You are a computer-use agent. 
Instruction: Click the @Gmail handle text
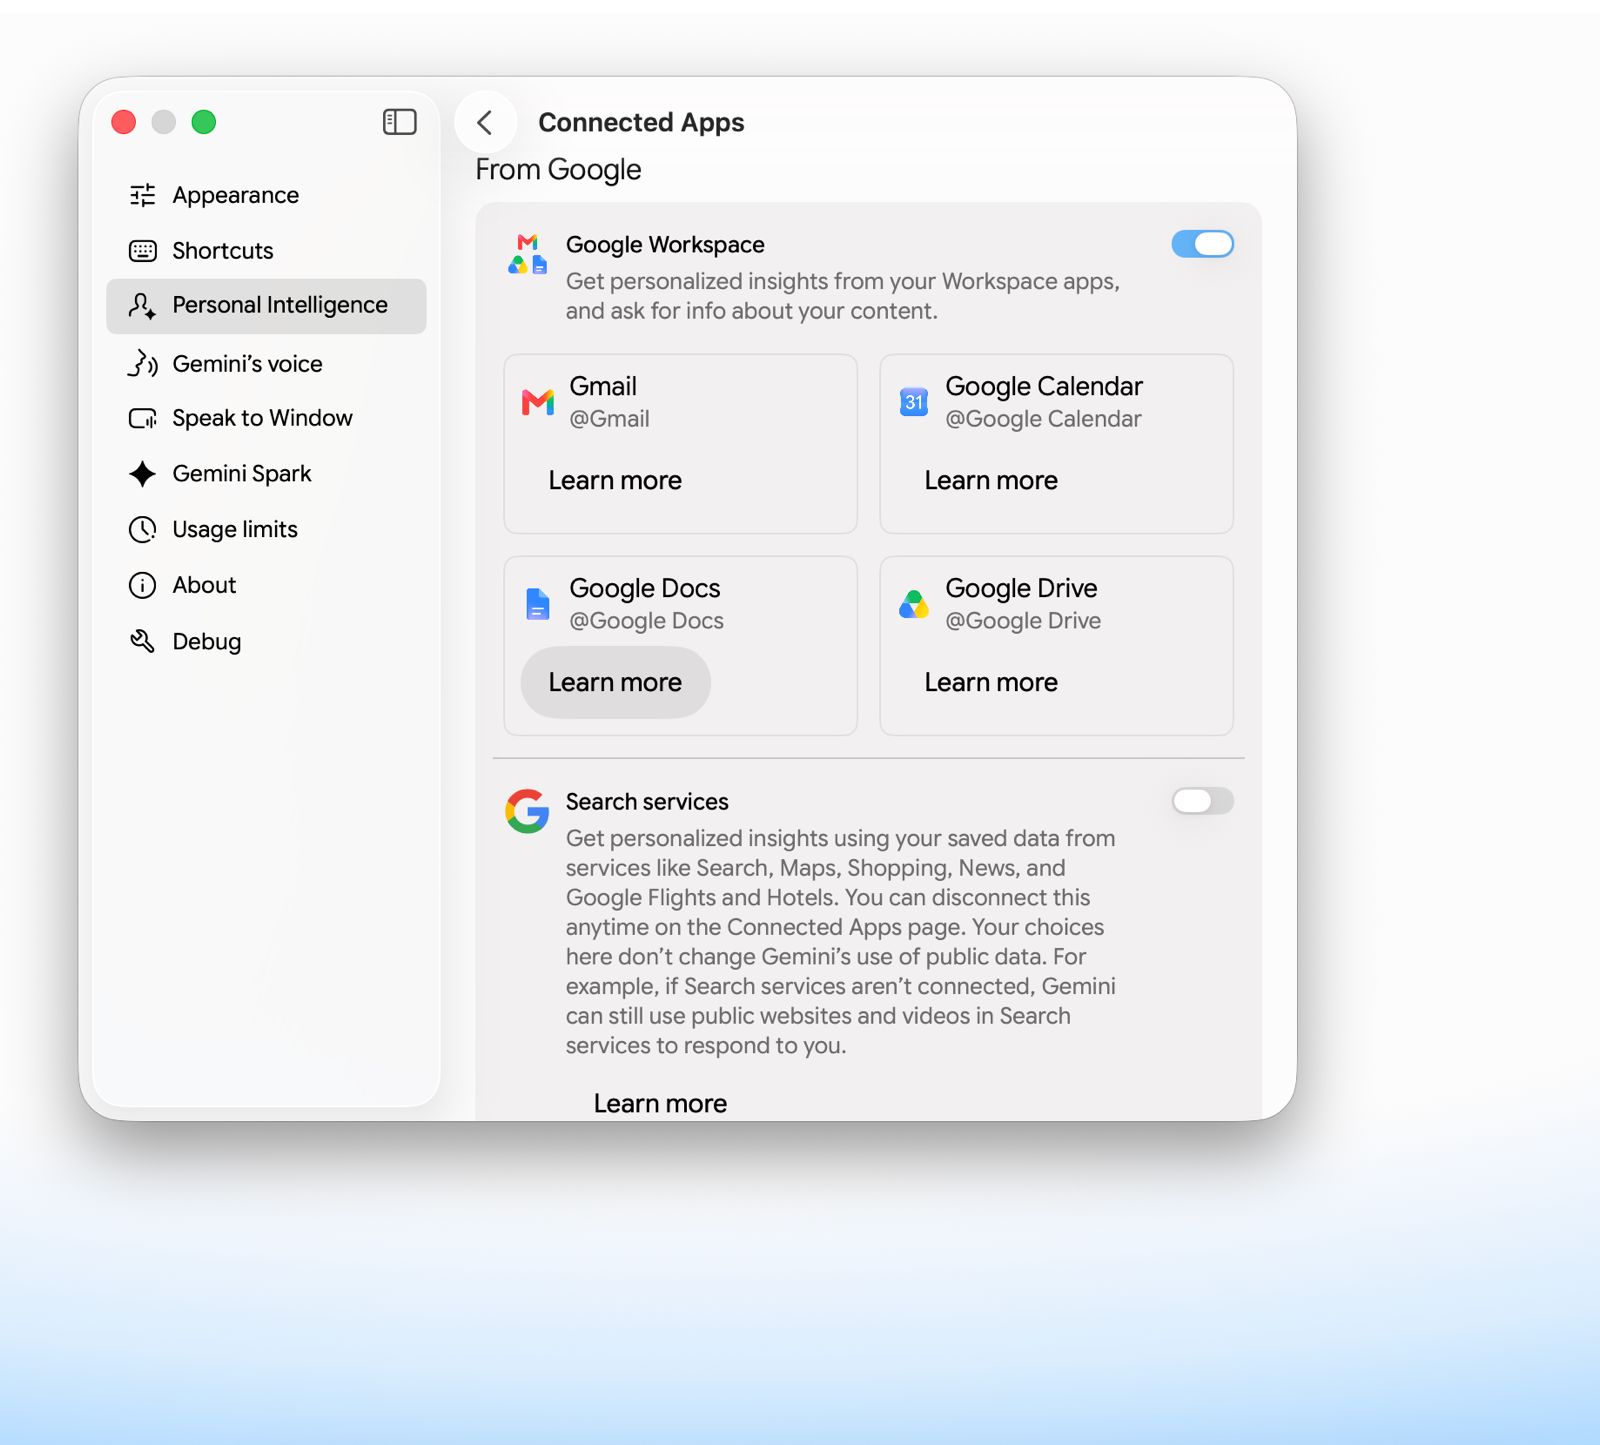coord(609,419)
